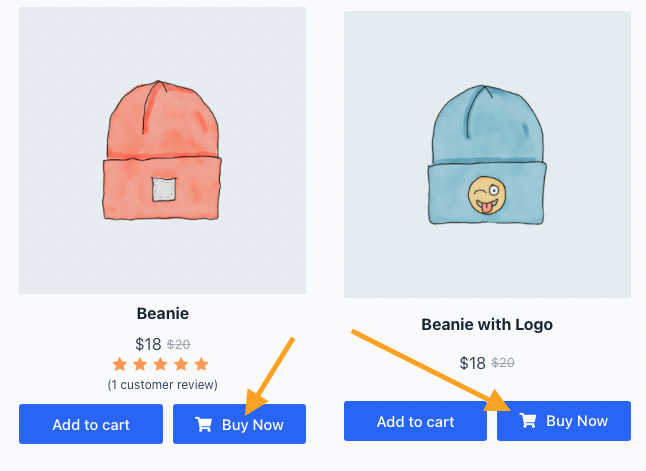Viewport: 646px width, 471px height.
Task: Click the first star of the Beanie rating
Action: tap(120, 364)
